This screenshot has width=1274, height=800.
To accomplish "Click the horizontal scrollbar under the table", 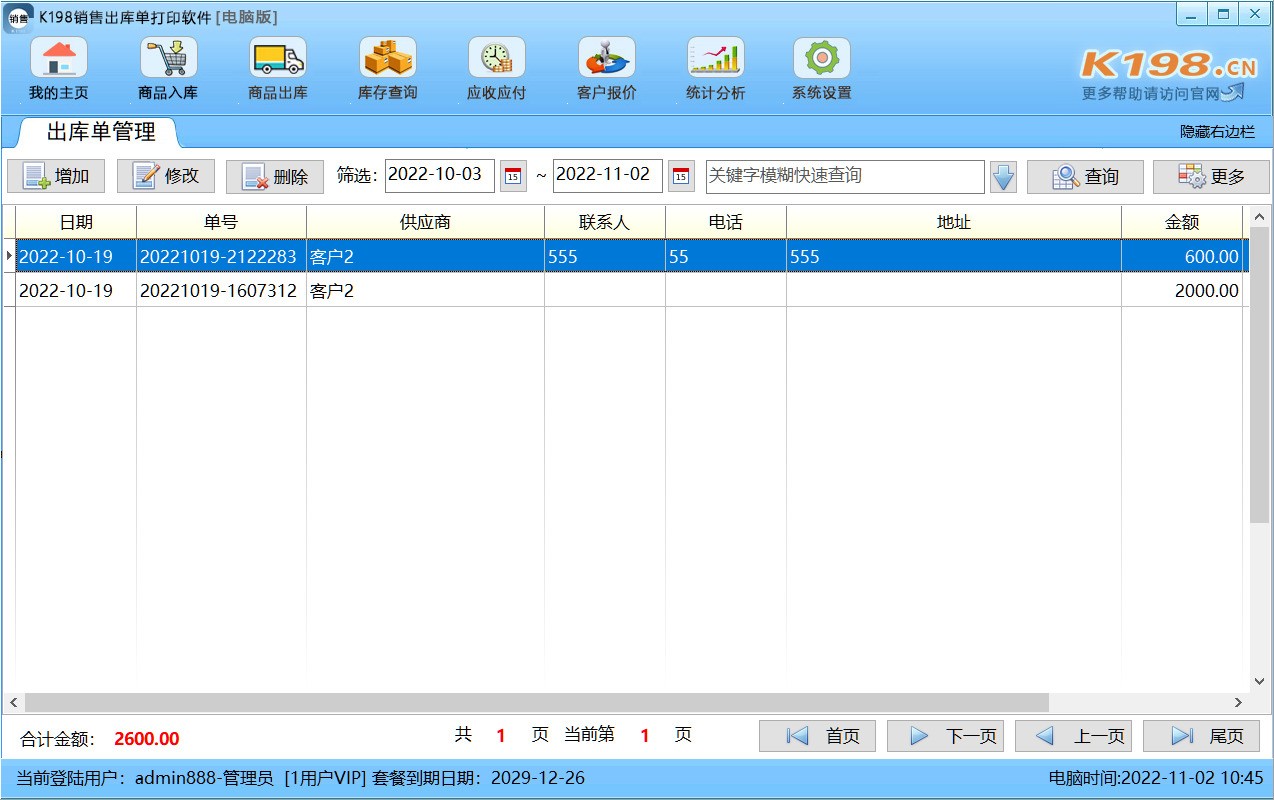I will coord(536,703).
